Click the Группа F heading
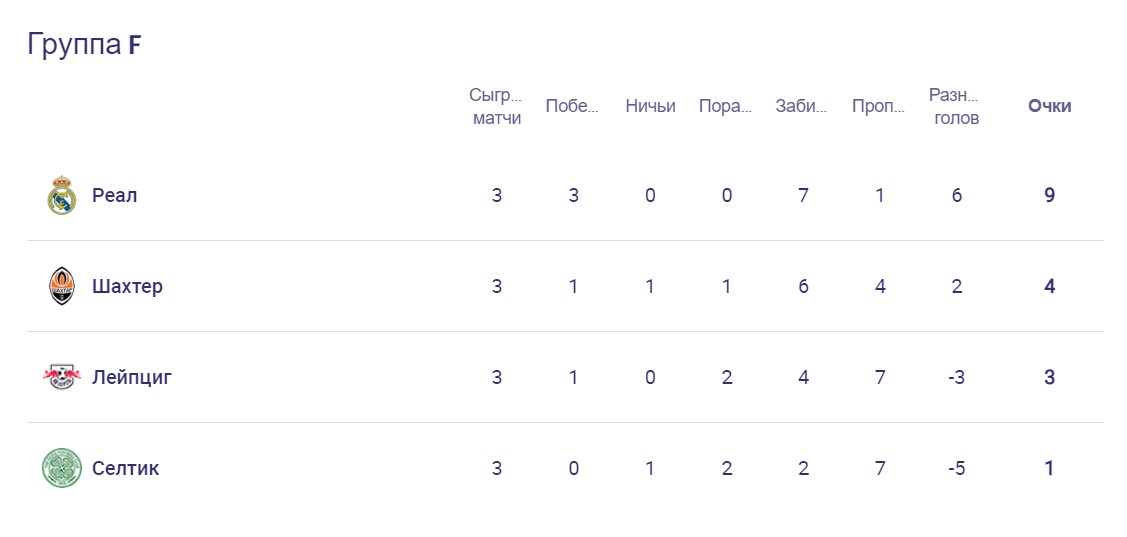 click(84, 45)
